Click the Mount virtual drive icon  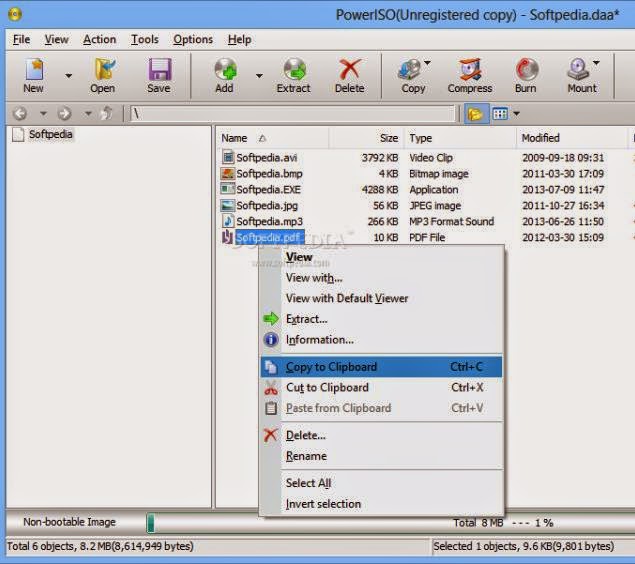pyautogui.click(x=578, y=69)
